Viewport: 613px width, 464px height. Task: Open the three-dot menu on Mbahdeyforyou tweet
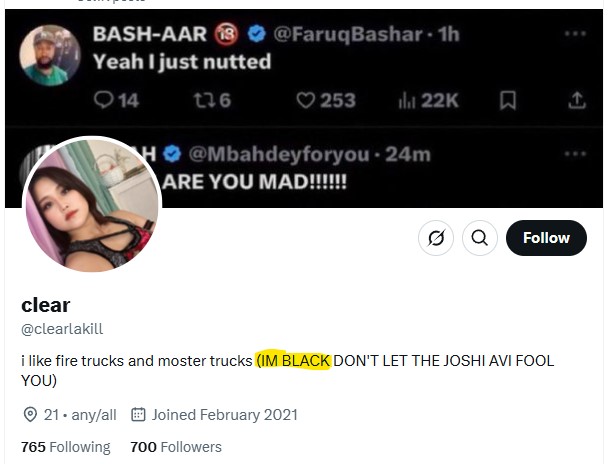[x=575, y=154]
